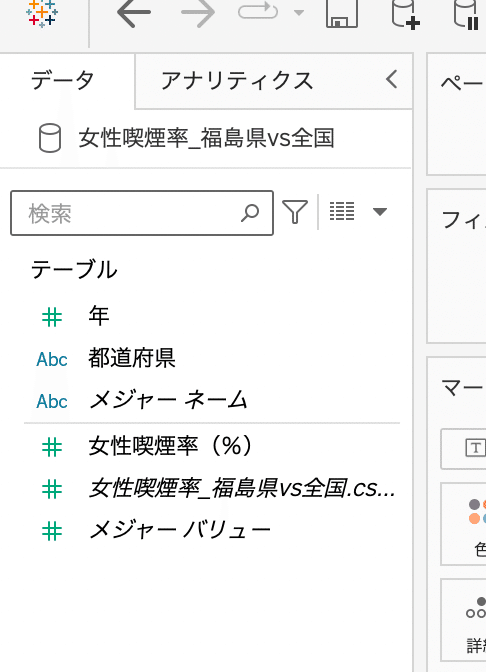Add new data source icon
486x672 pixels.
[405, 14]
